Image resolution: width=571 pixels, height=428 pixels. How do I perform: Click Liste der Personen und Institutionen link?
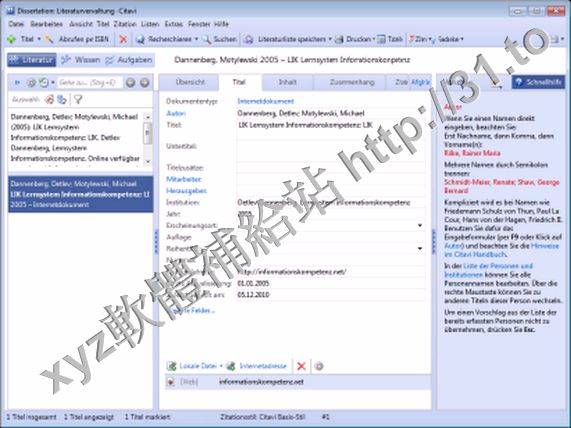click(489, 270)
